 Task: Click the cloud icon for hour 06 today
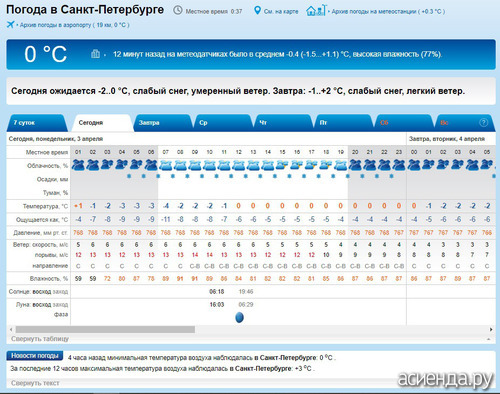point(151,165)
